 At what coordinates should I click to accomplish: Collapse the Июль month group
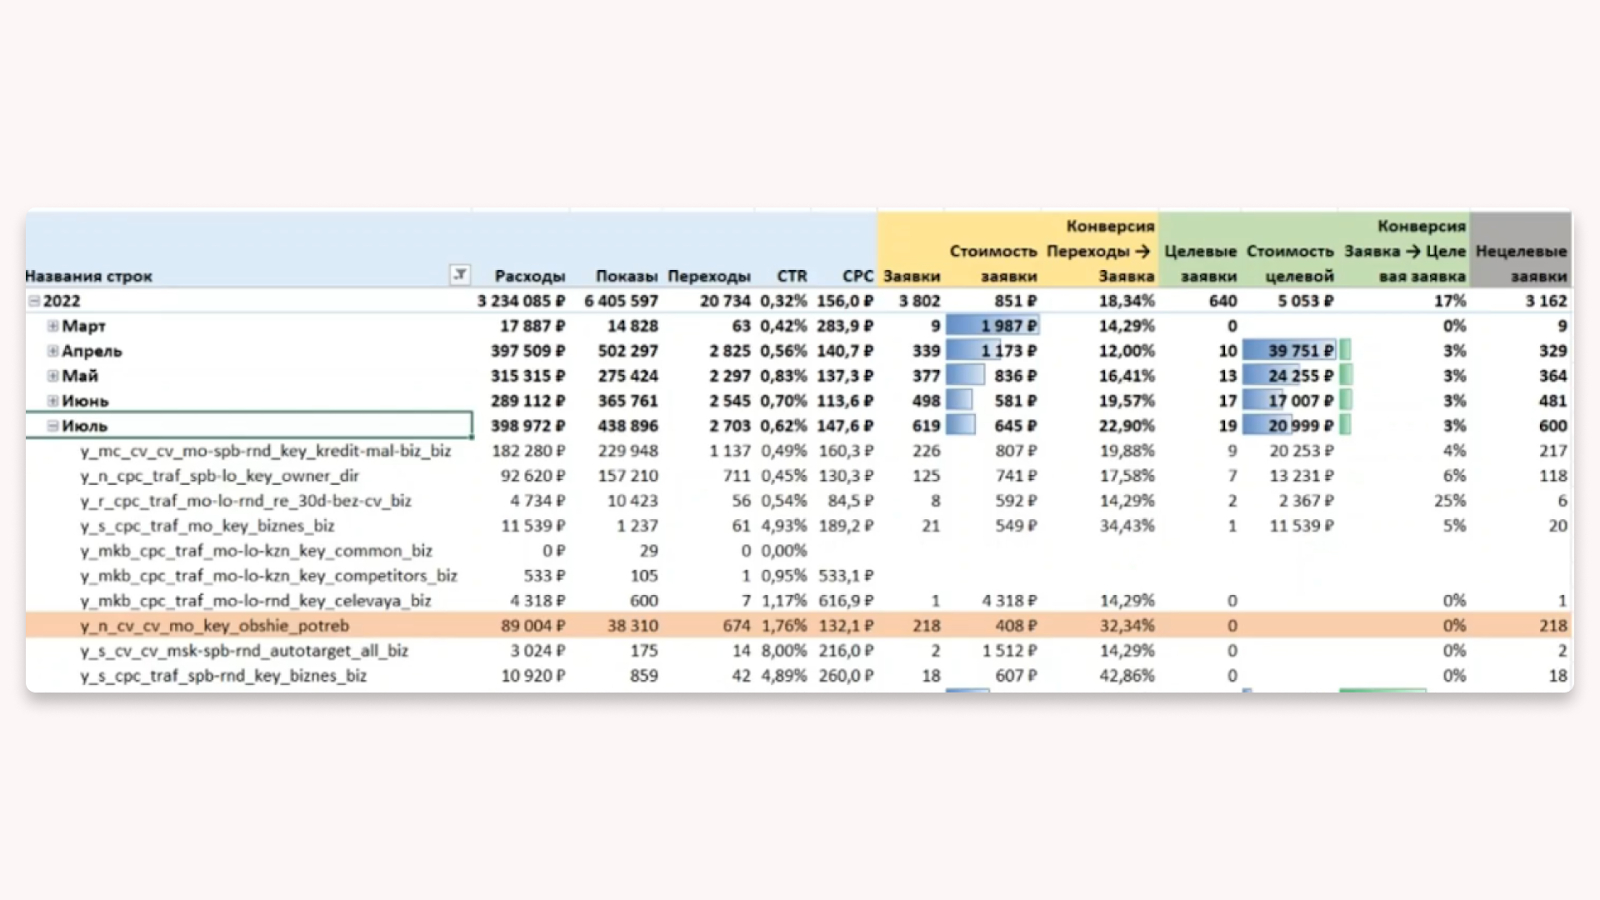tap(53, 426)
